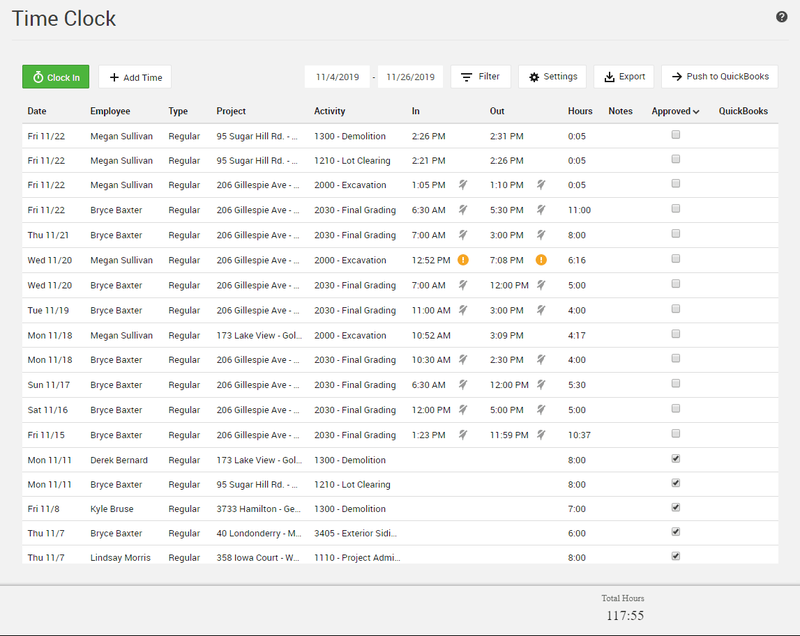Click the 3405 - Exterior Siding activity

click(x=356, y=533)
